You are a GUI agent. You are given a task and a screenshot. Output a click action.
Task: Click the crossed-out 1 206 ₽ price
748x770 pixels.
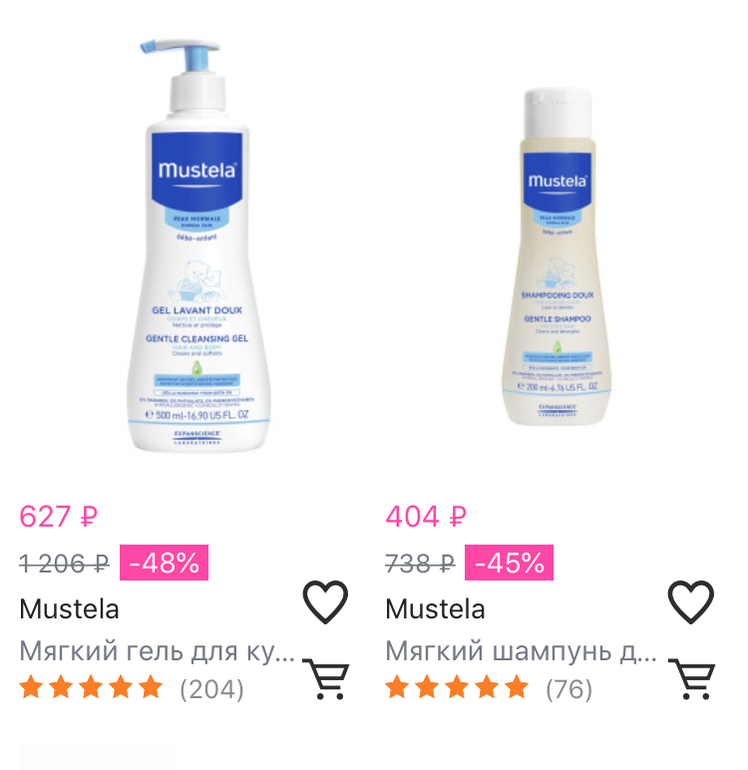coord(64,564)
